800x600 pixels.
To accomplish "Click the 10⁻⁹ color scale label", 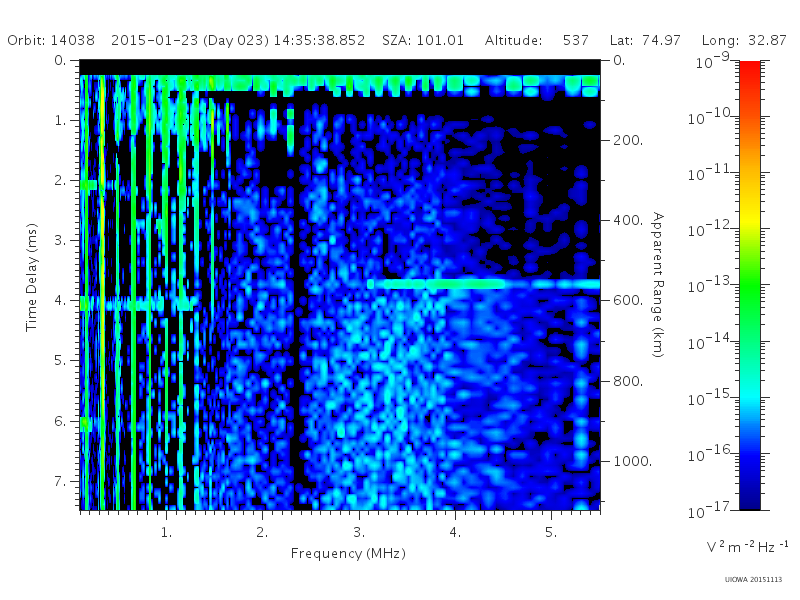I will [713, 61].
